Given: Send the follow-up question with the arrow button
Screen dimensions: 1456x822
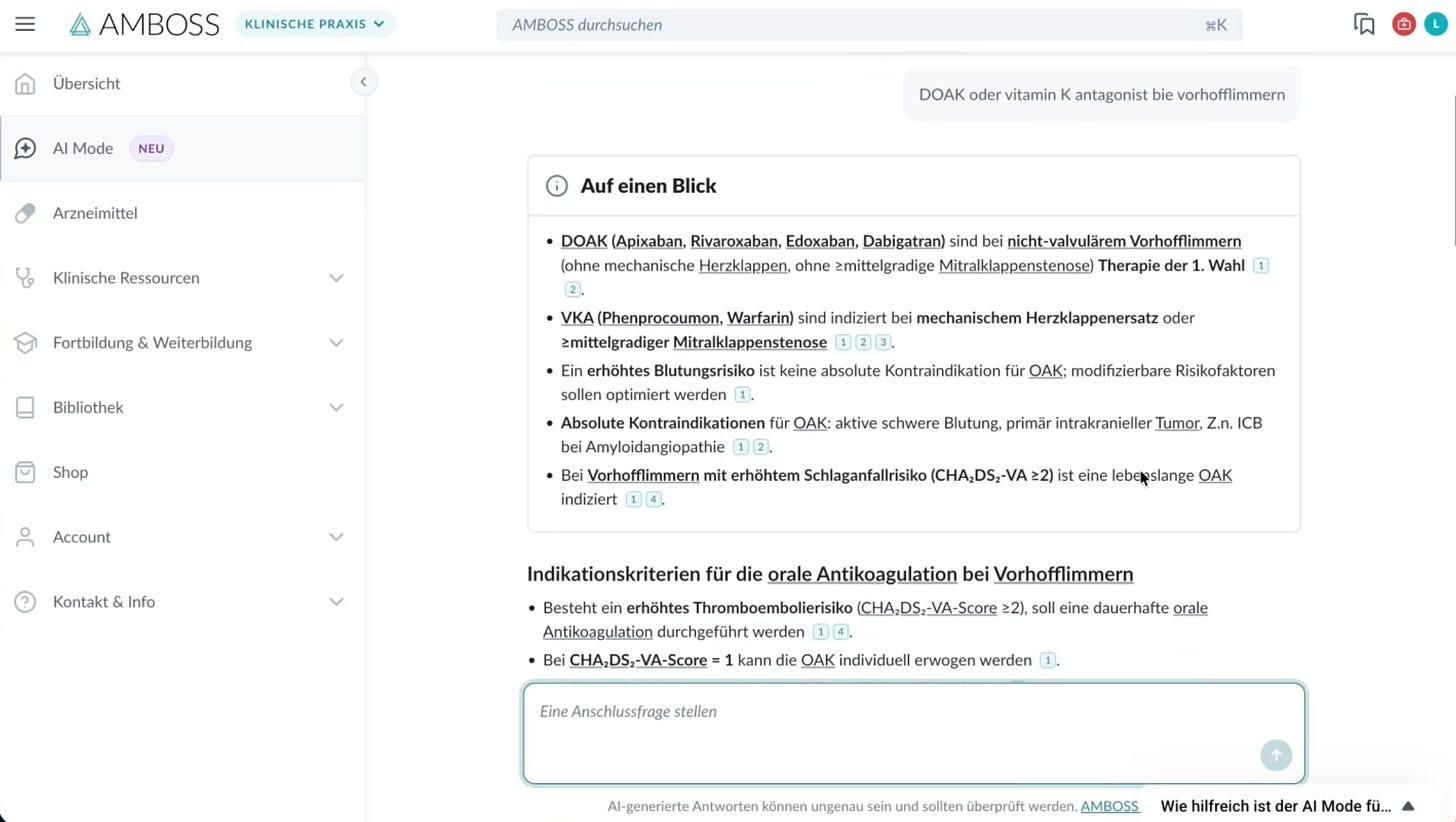Looking at the screenshot, I should pos(1275,755).
